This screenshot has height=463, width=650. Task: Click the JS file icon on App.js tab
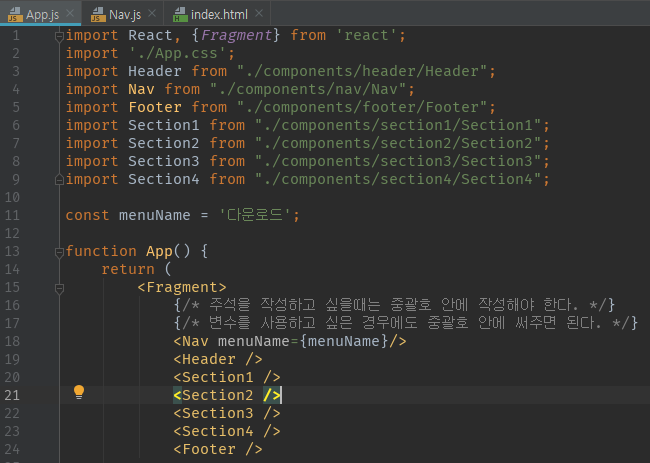pyautogui.click(x=15, y=15)
